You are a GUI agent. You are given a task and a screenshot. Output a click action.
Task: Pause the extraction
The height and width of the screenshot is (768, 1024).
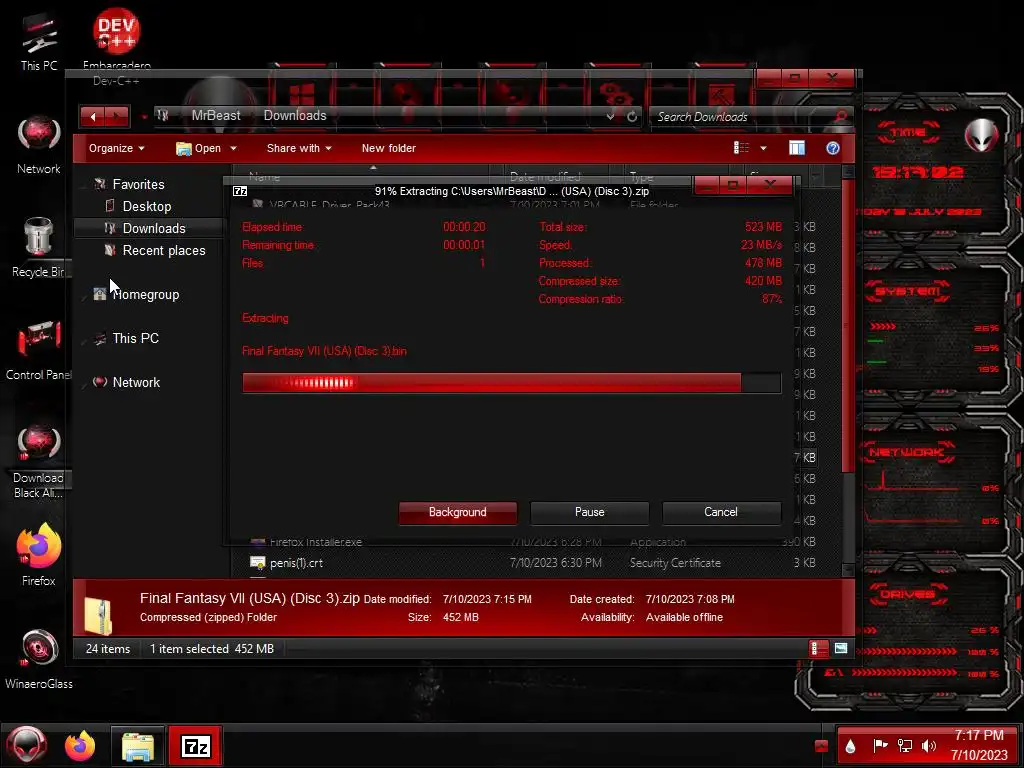(x=589, y=513)
